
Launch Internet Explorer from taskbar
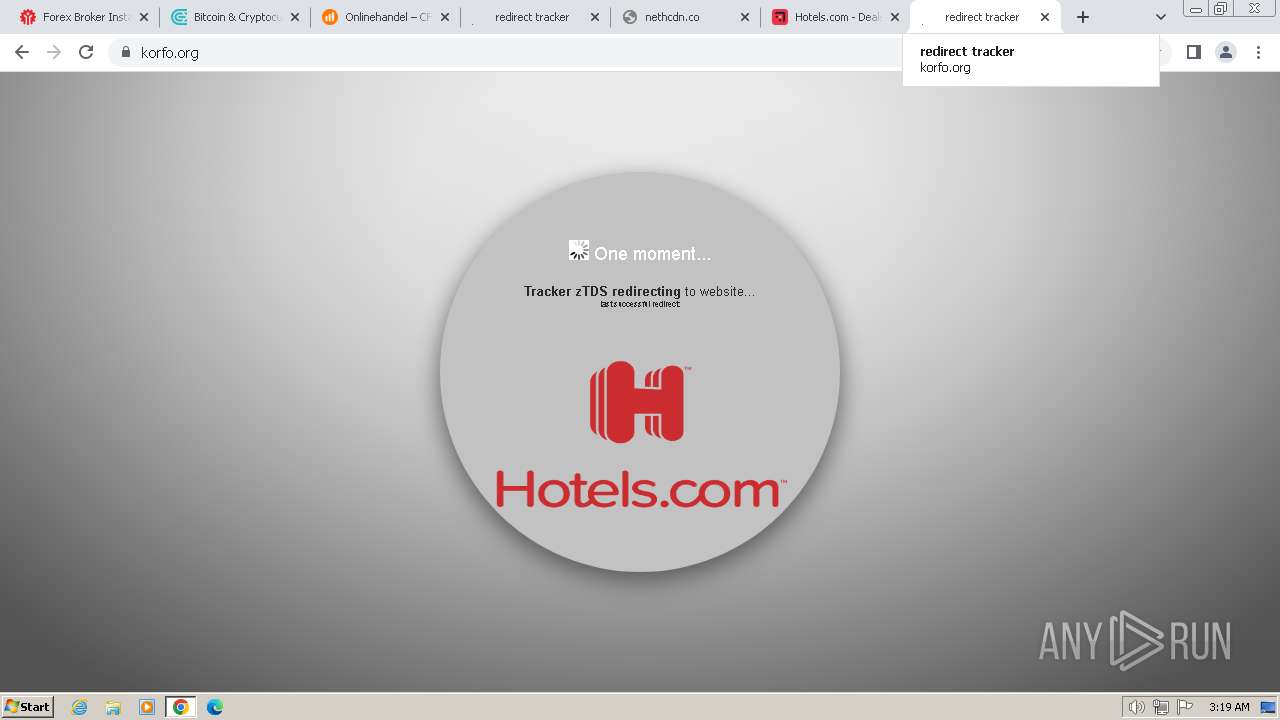(x=80, y=707)
